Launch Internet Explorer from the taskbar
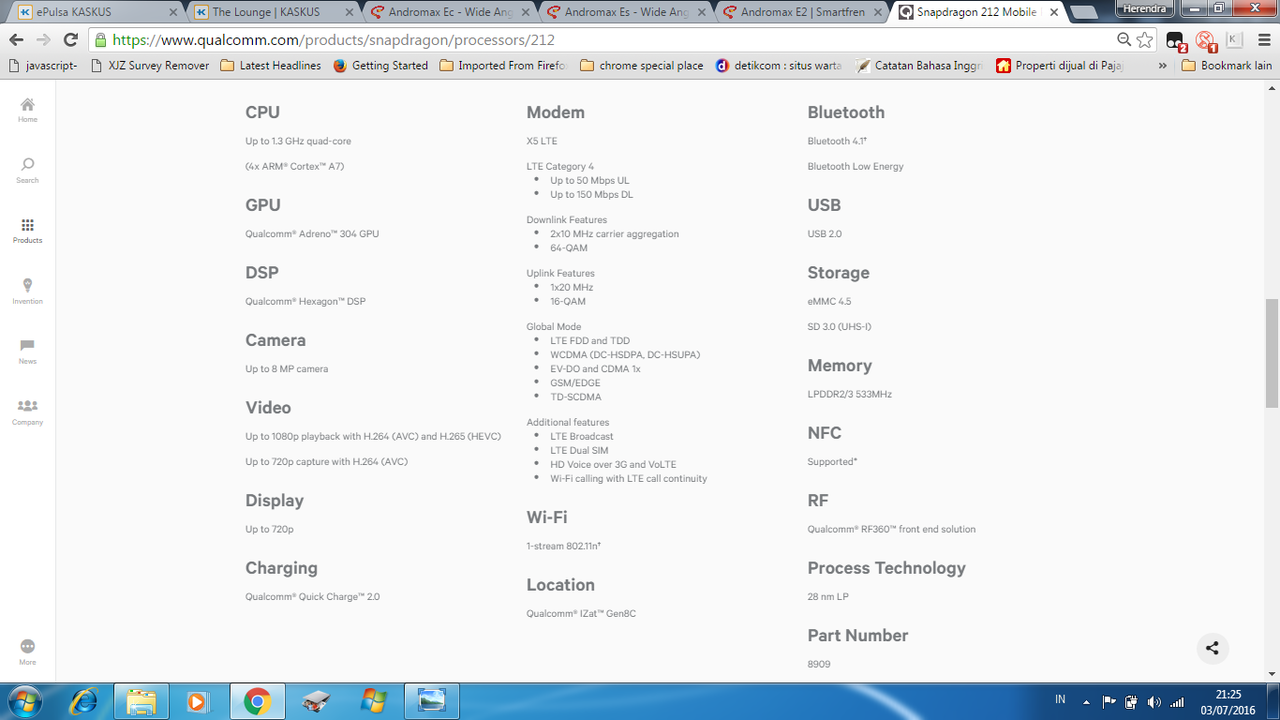Viewport: 1280px width, 720px height. [84, 701]
